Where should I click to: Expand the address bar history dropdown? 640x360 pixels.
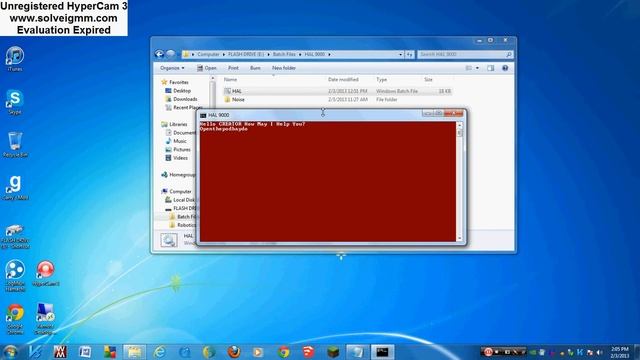400,54
